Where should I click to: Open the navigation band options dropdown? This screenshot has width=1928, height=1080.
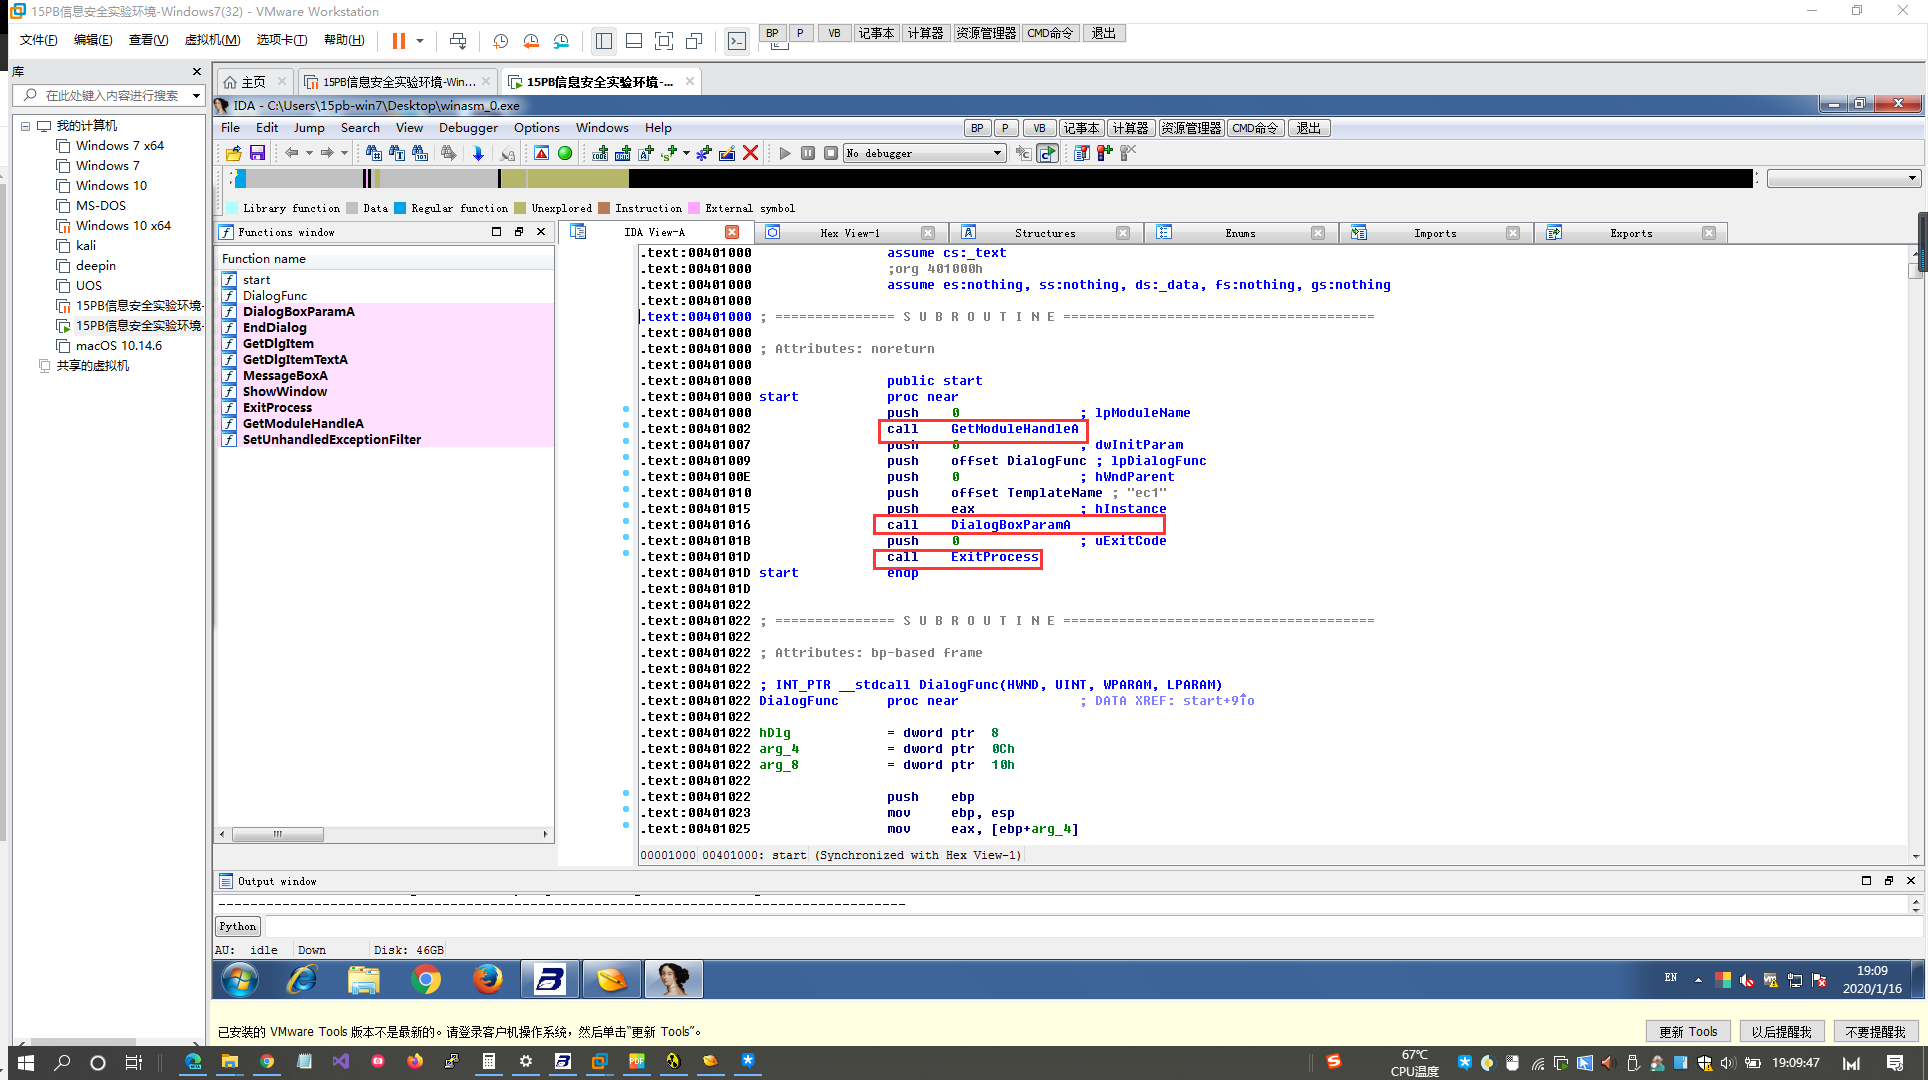(1843, 178)
